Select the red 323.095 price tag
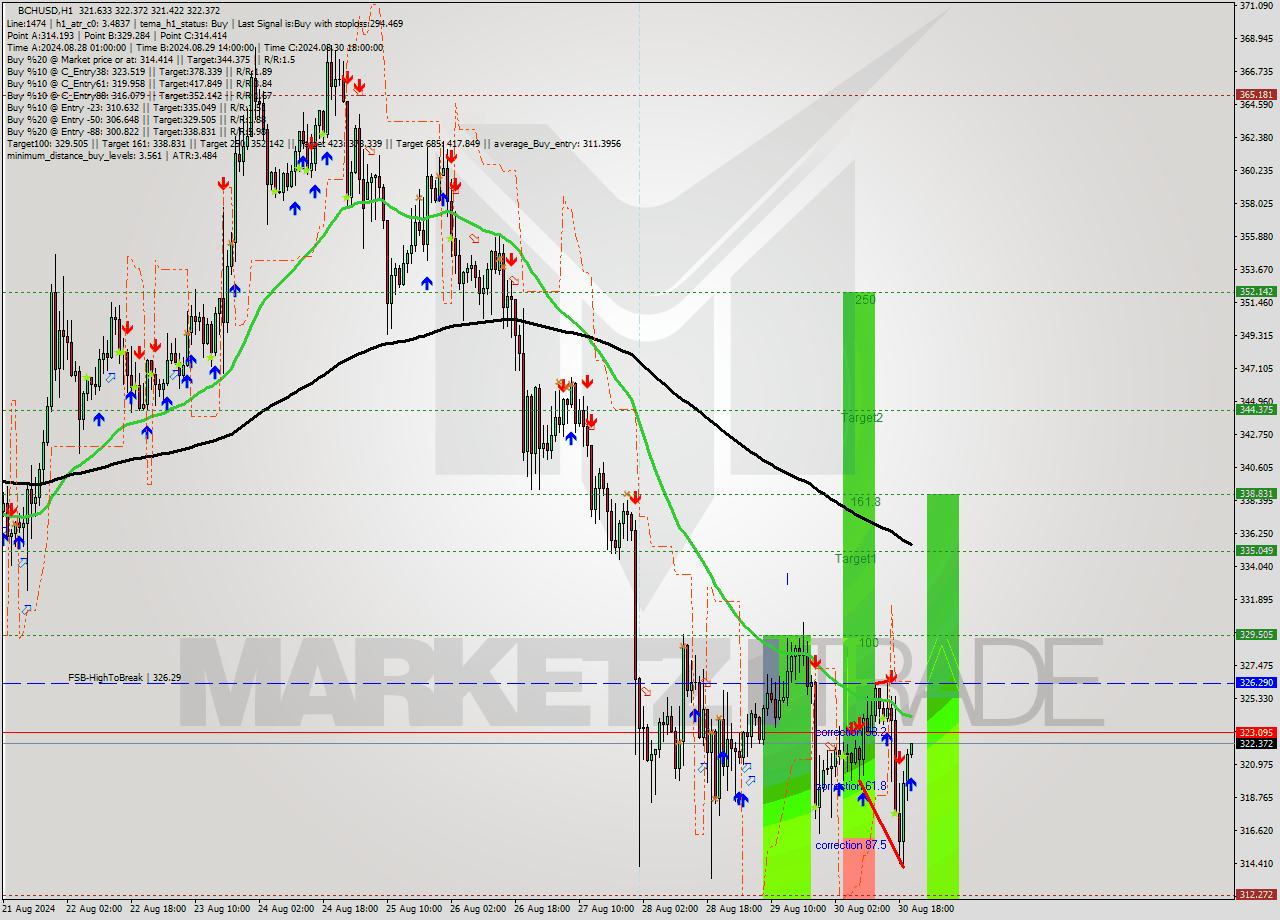 click(x=1256, y=732)
